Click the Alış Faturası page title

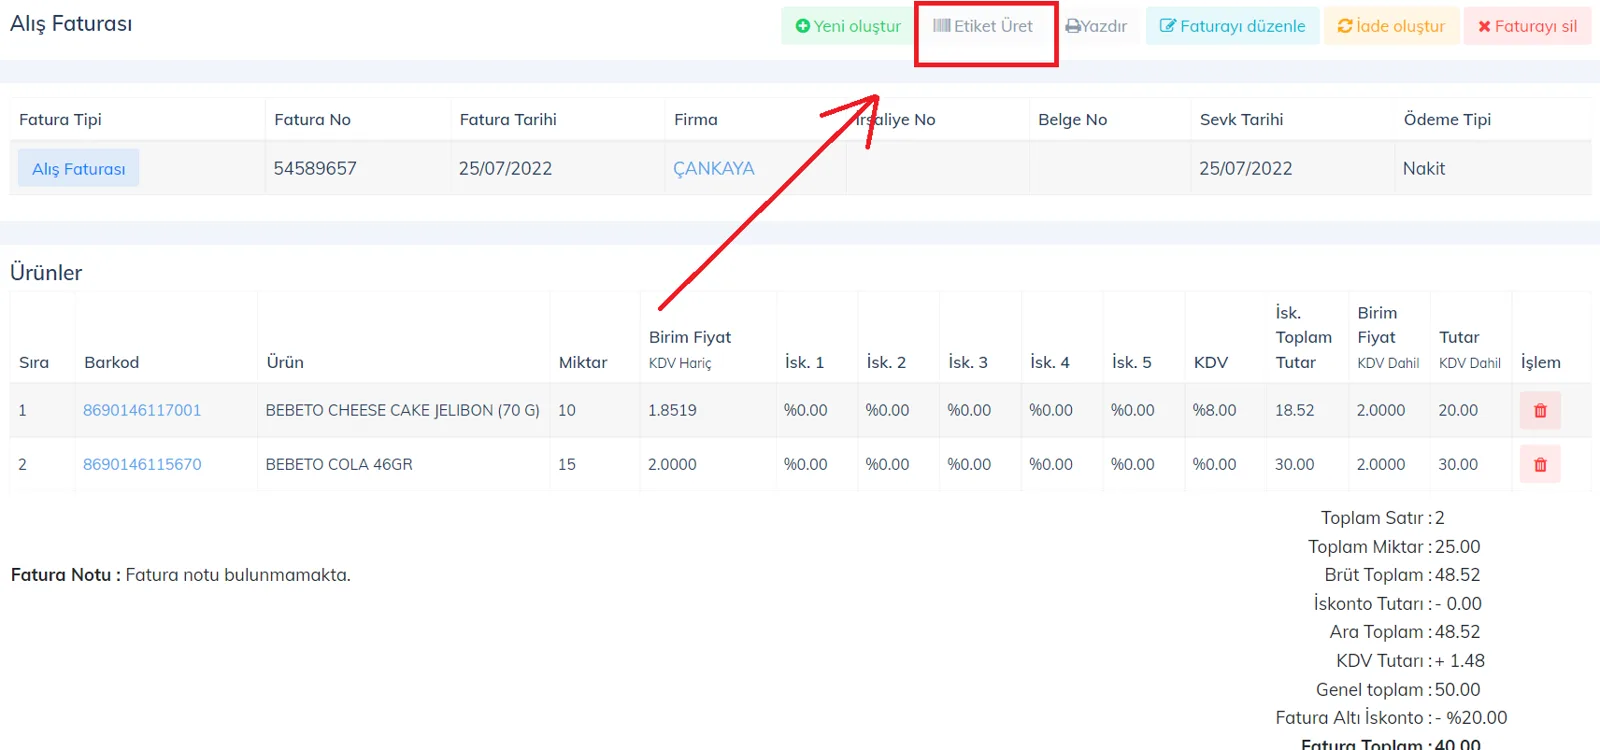point(71,23)
